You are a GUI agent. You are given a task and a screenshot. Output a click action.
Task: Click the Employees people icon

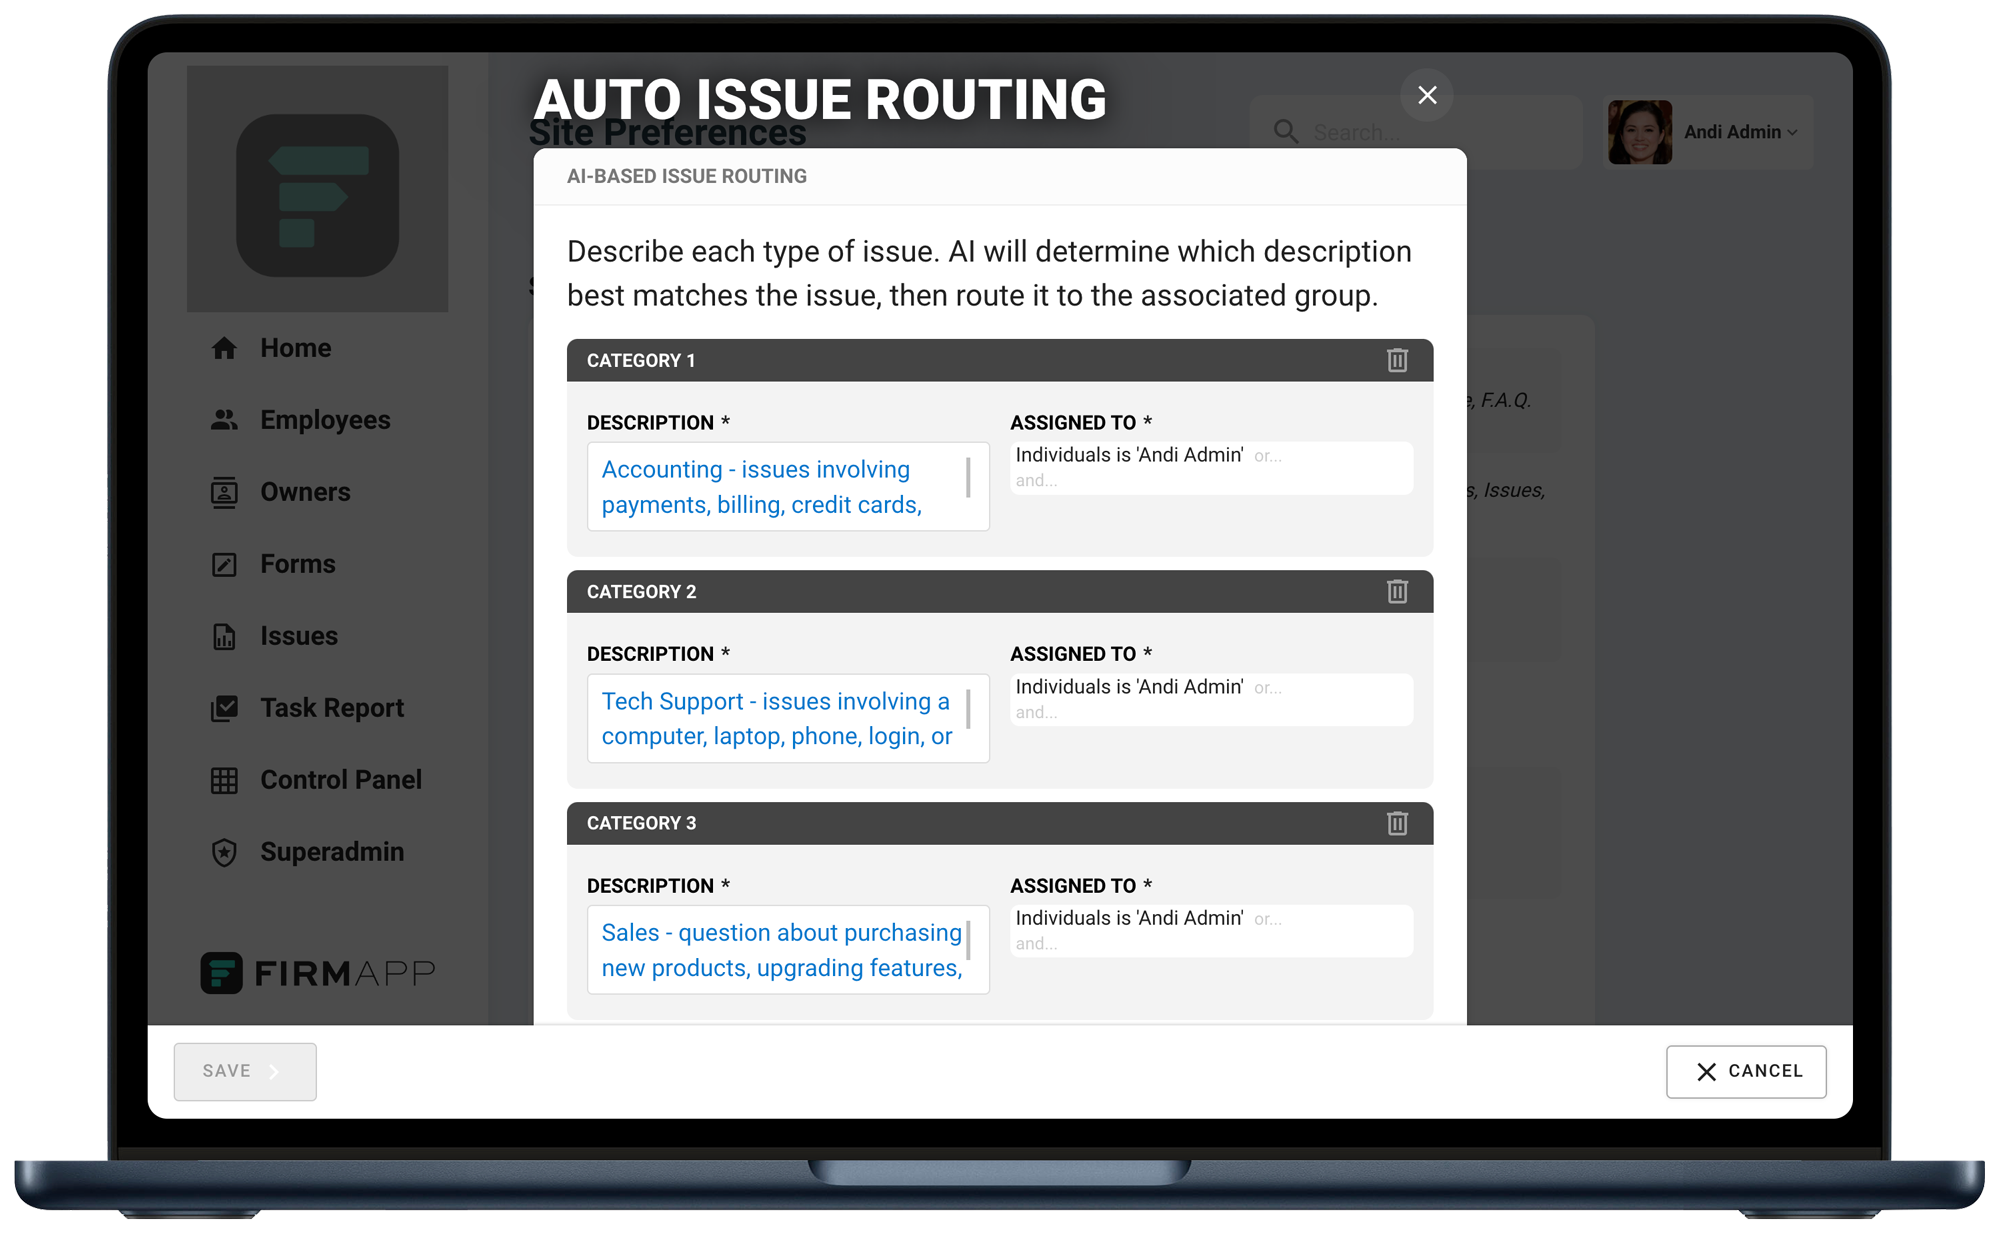click(x=224, y=420)
